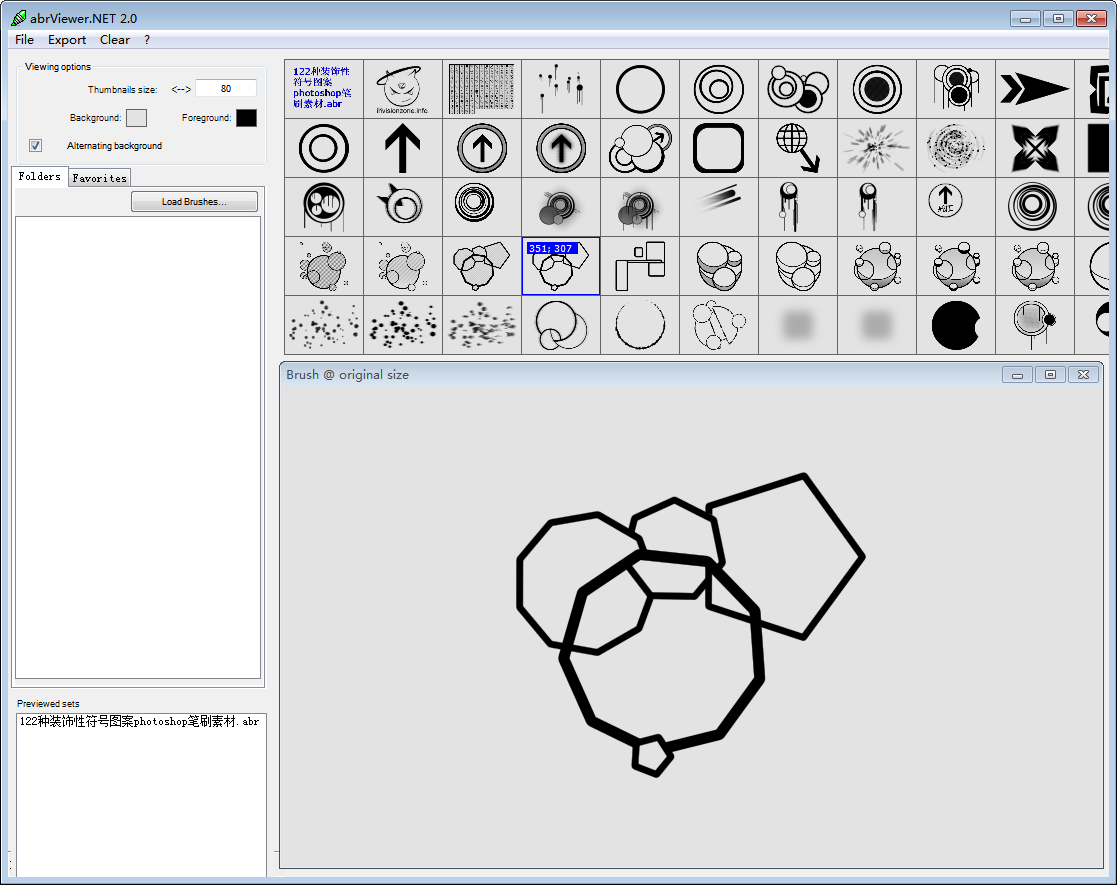Open the black Foreground color swatch

246,118
